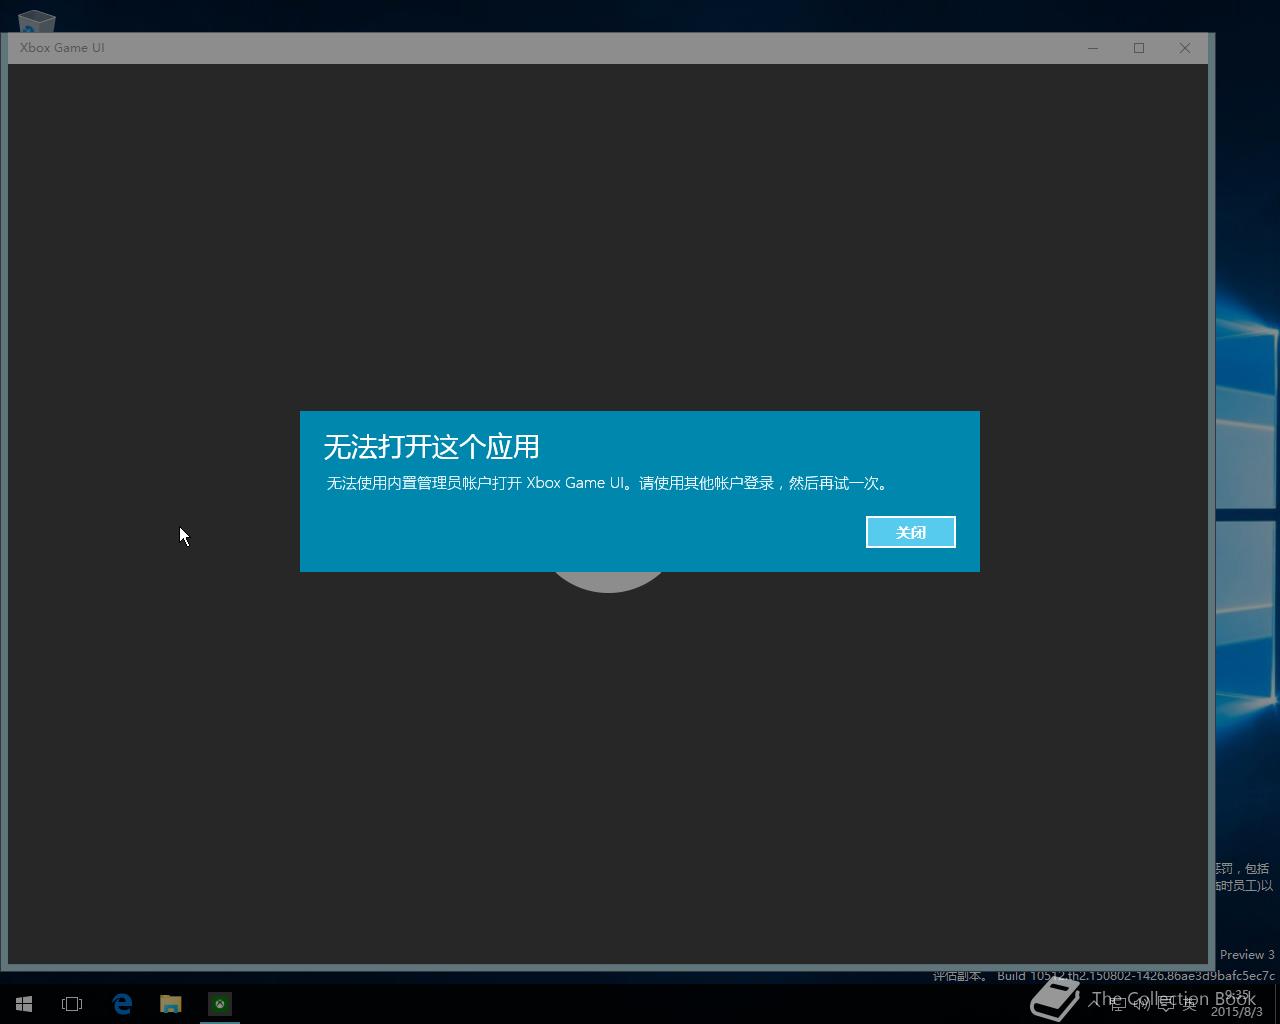Screen dimensions: 1280x1024
Task: Maximize the Xbox Game UI window
Action: coord(1139,48)
